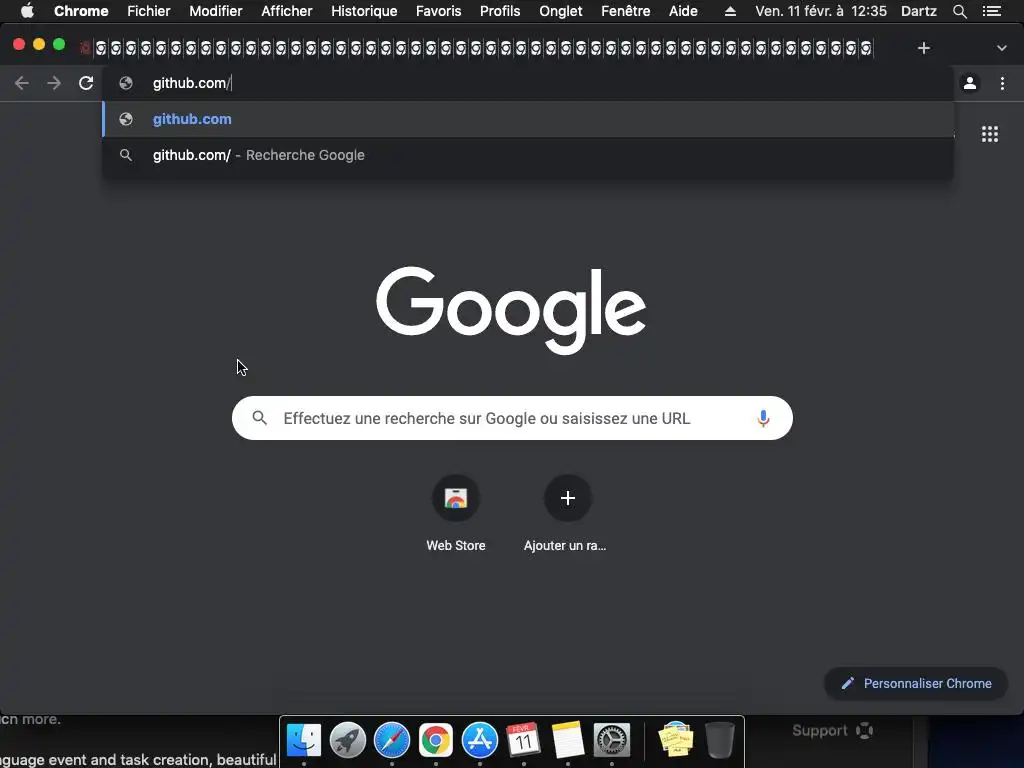
Task: Start voice search with microphone icon
Action: tap(763, 418)
